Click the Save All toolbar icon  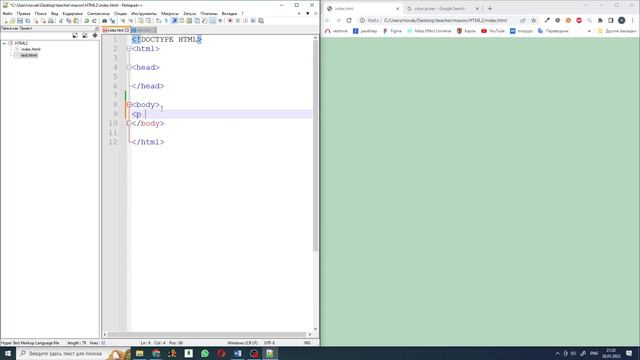(28, 20)
